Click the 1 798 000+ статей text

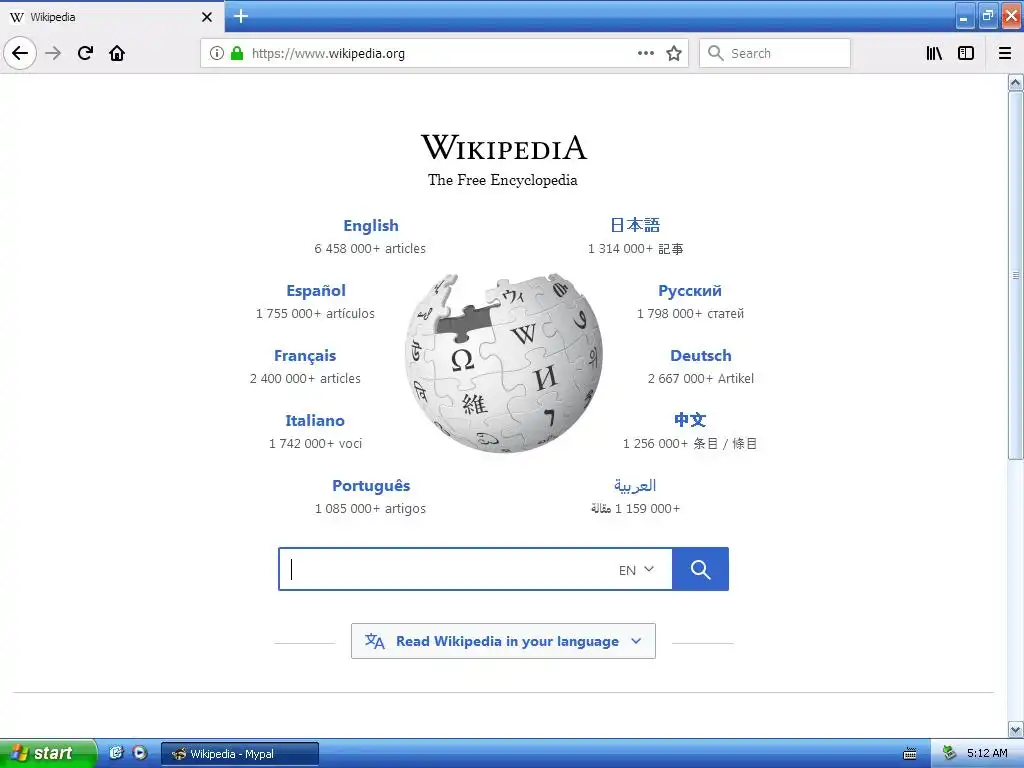690,314
